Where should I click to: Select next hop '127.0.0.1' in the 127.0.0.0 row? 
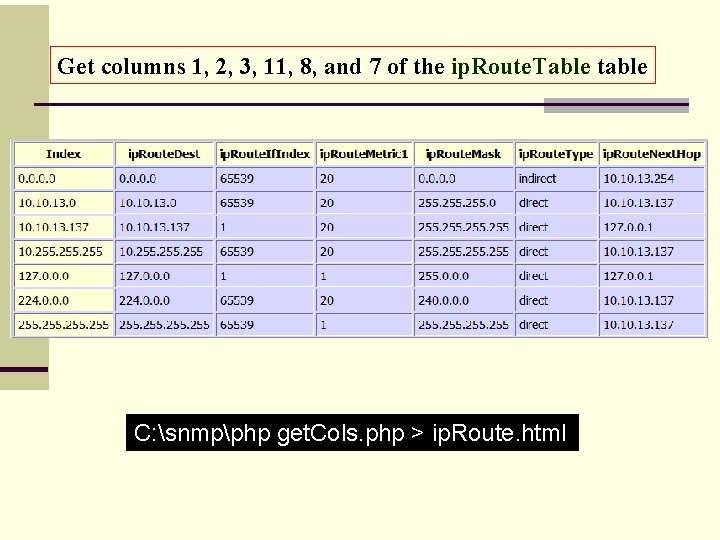[652, 276]
